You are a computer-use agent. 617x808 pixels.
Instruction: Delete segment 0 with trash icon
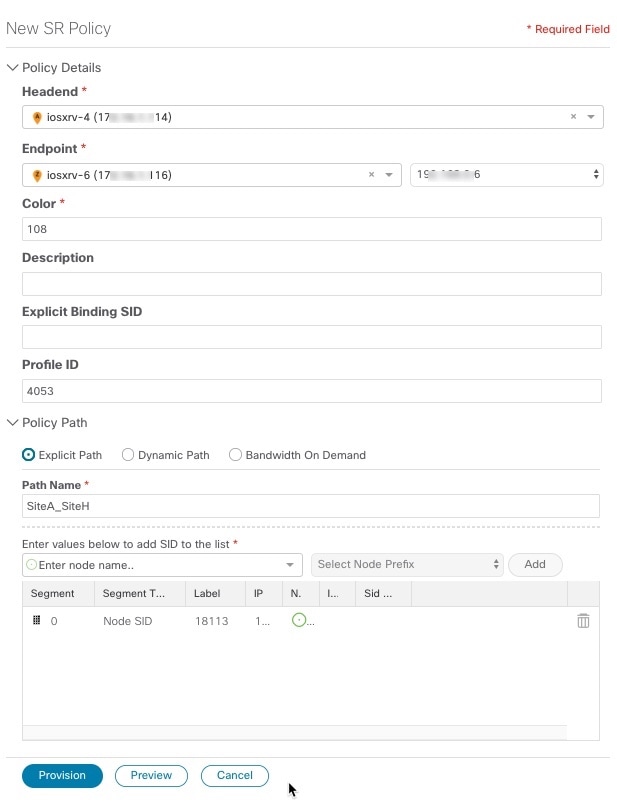coord(583,621)
